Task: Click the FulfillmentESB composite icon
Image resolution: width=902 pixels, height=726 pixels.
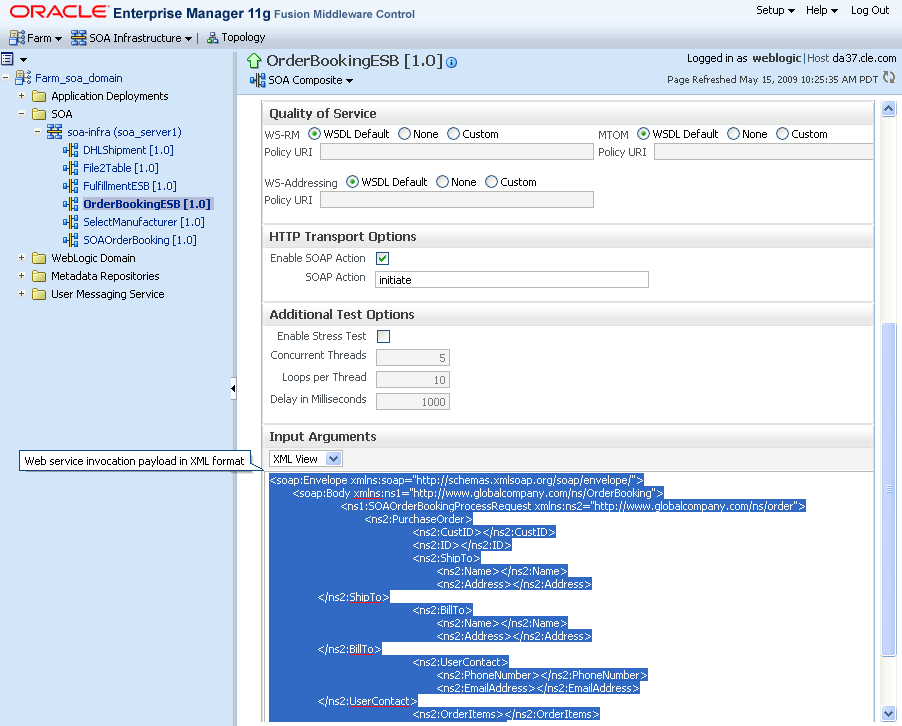Action: 70,186
